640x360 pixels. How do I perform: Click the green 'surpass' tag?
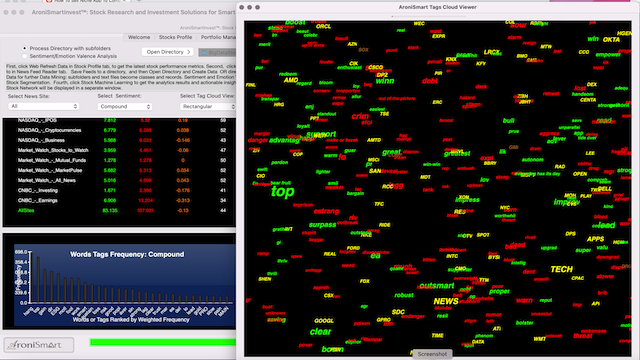point(322,225)
